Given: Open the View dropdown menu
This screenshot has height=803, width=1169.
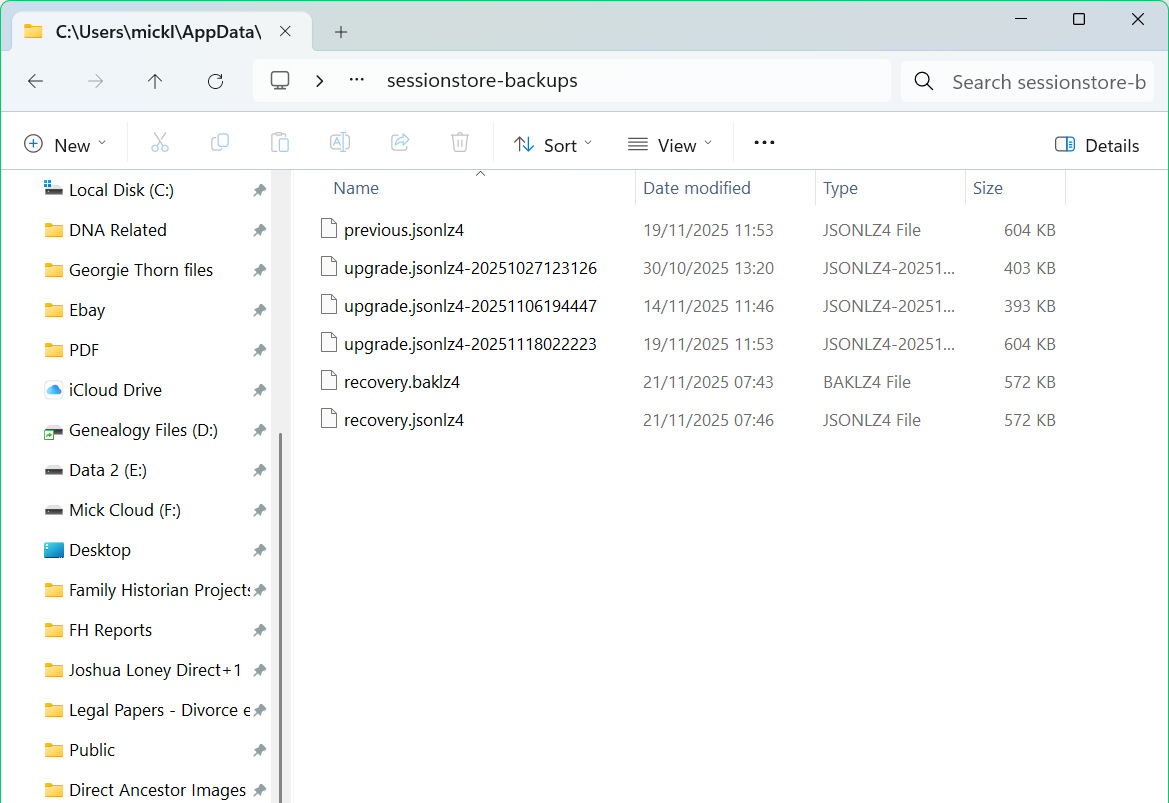Looking at the screenshot, I should pos(670,145).
